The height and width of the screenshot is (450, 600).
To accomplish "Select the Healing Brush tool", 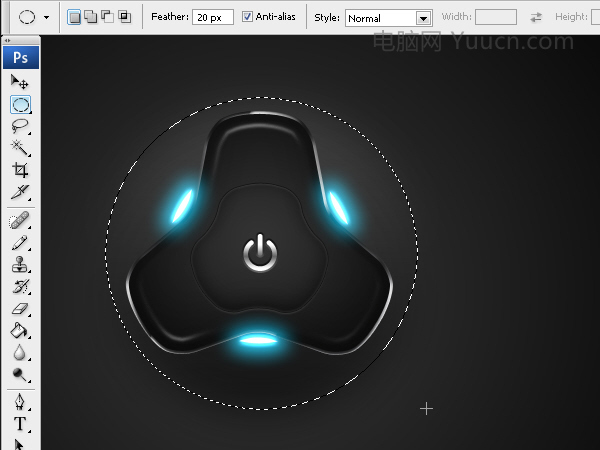I will click(x=20, y=221).
